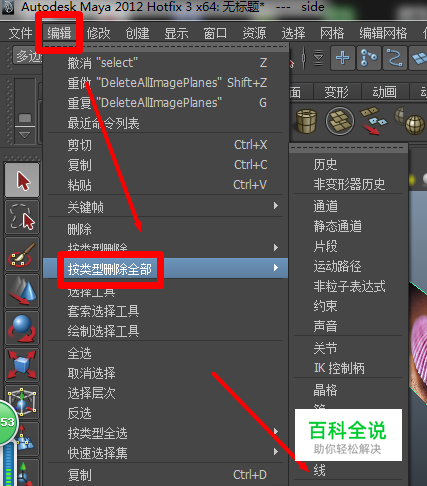Image resolution: width=427 pixels, height=486 pixels.
Task: Click 删除 in the edit menu
Action: click(x=165, y=229)
